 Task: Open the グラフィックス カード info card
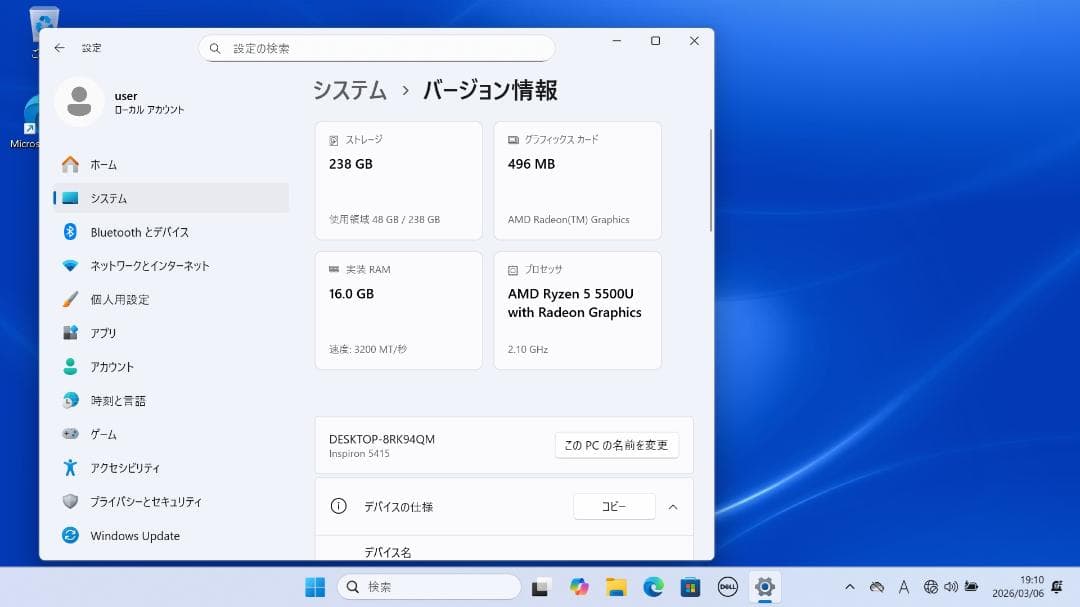click(x=578, y=181)
